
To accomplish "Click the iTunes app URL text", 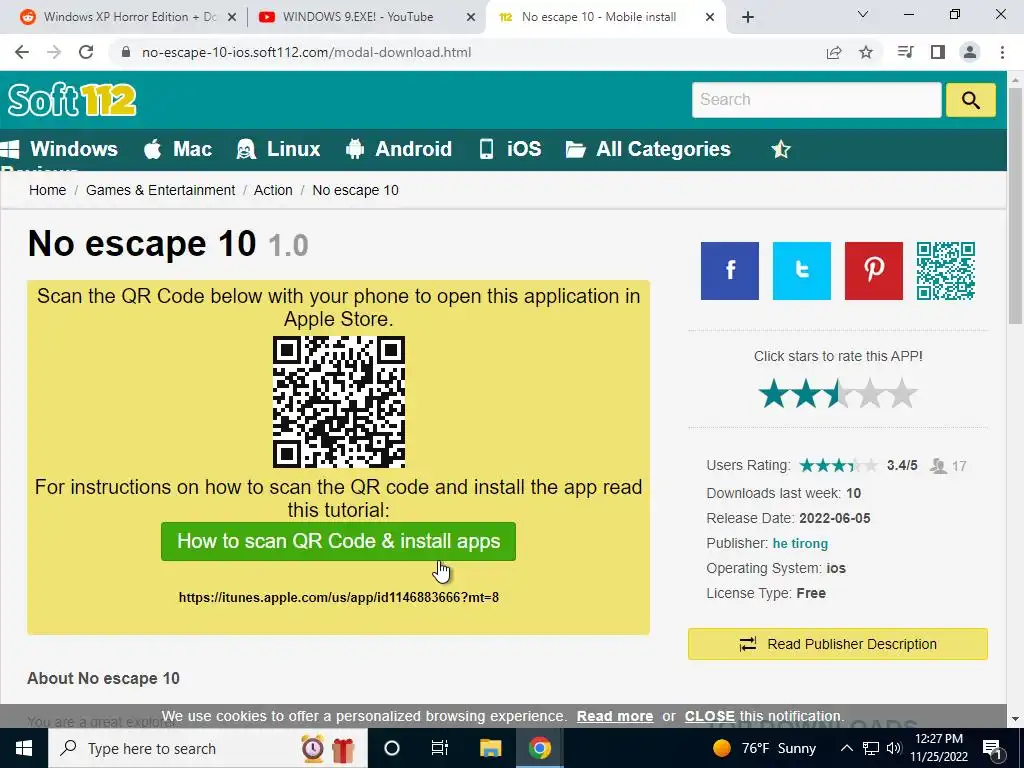I will (x=338, y=597).
